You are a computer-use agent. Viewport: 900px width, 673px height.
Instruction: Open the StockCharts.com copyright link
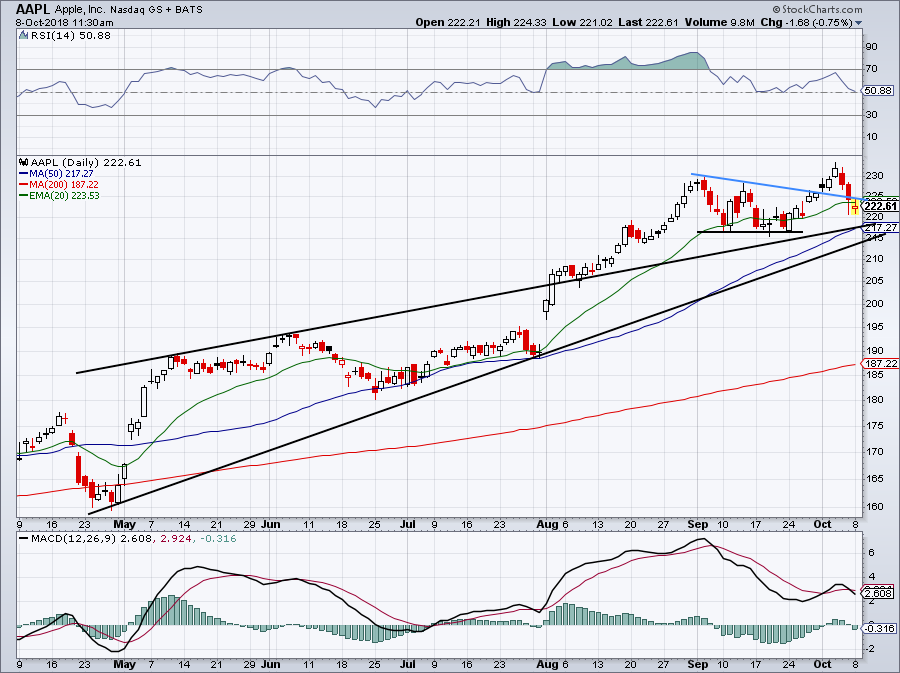[x=817, y=9]
